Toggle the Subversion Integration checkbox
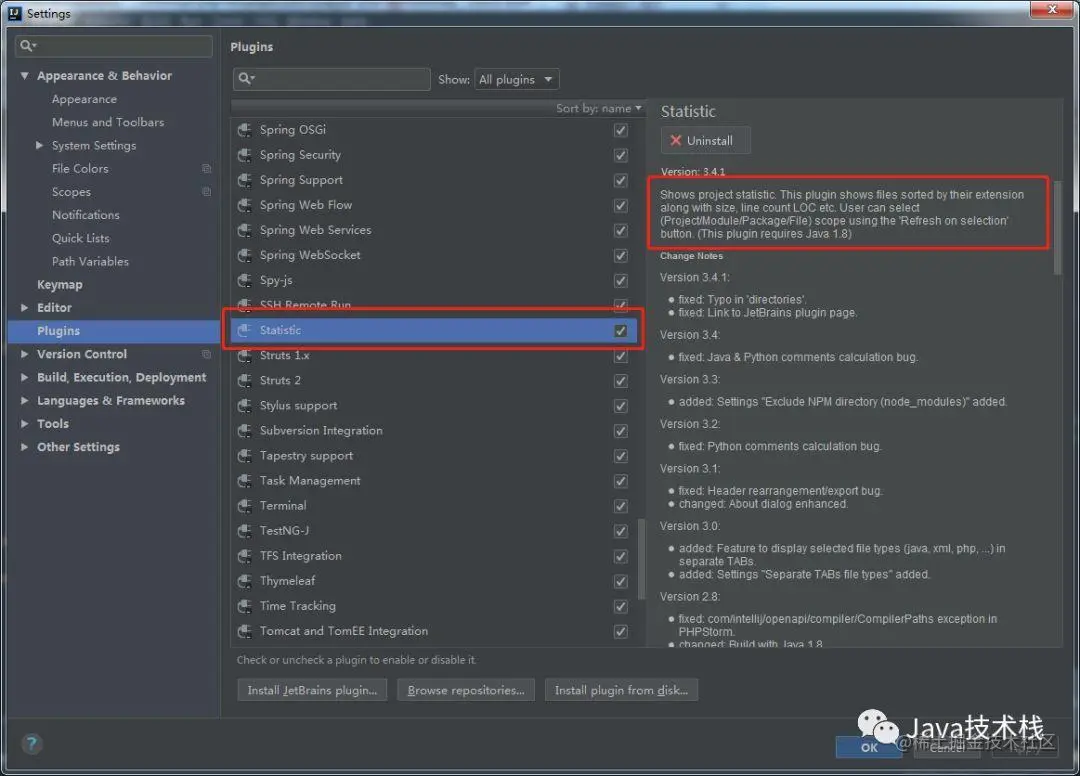This screenshot has height=776, width=1080. 621,430
